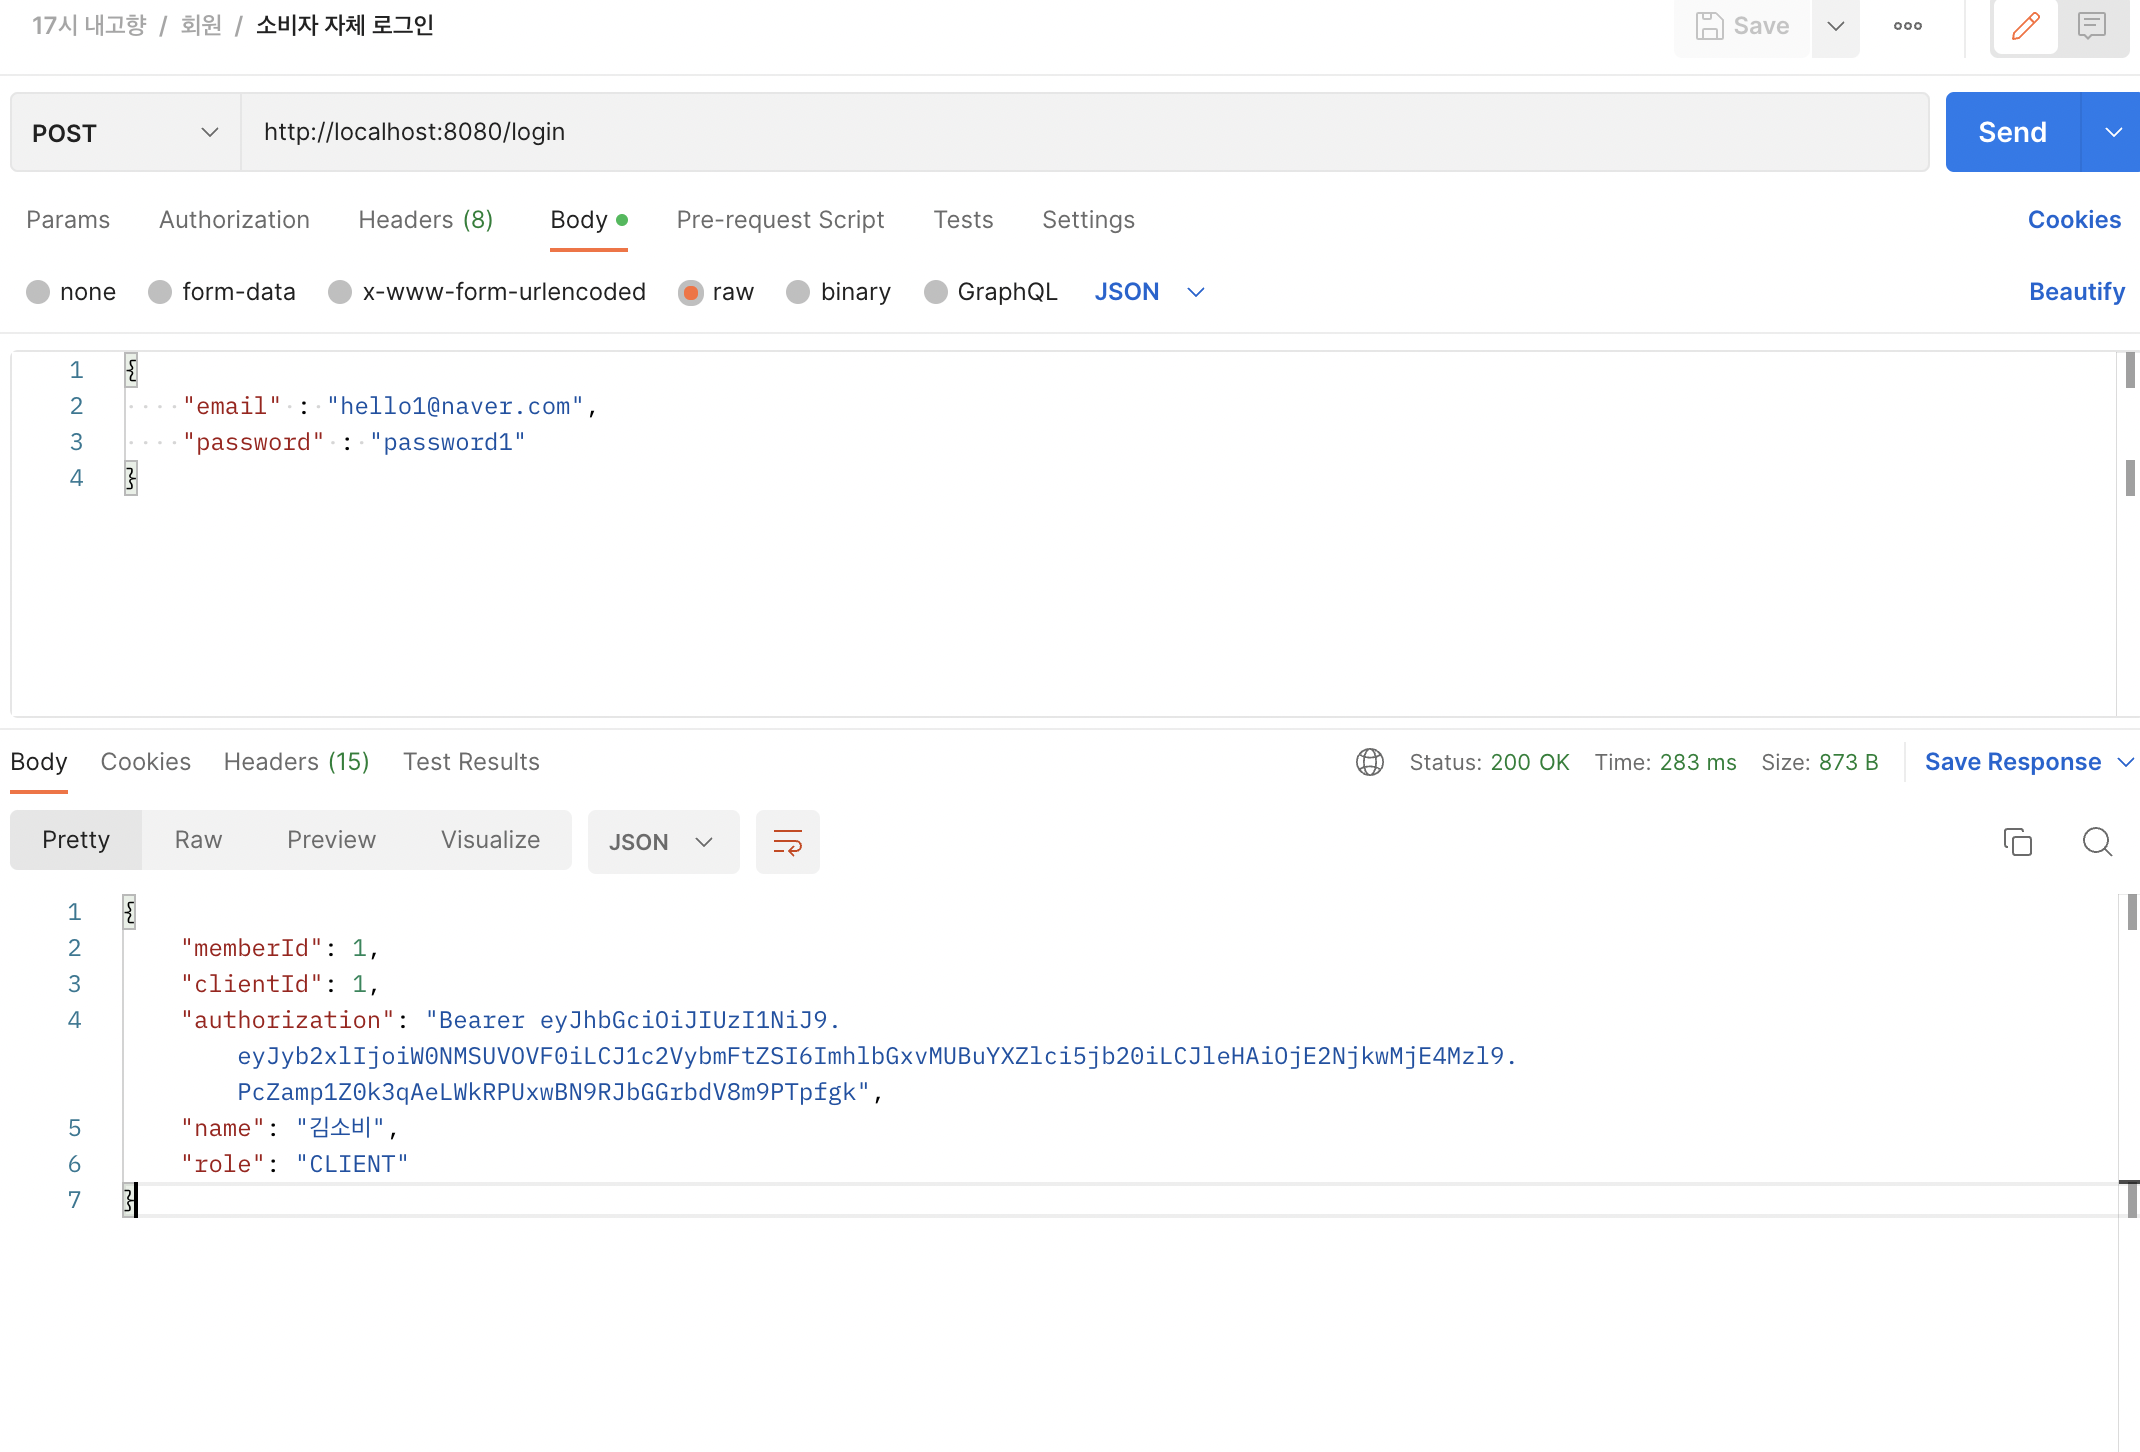The height and width of the screenshot is (1452, 2140).
Task: Switch response view to Raw
Action: click(x=198, y=840)
